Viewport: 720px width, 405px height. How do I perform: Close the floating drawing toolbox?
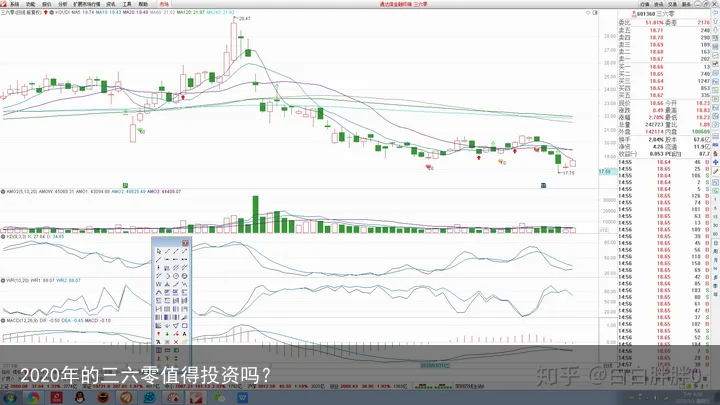click(x=185, y=243)
